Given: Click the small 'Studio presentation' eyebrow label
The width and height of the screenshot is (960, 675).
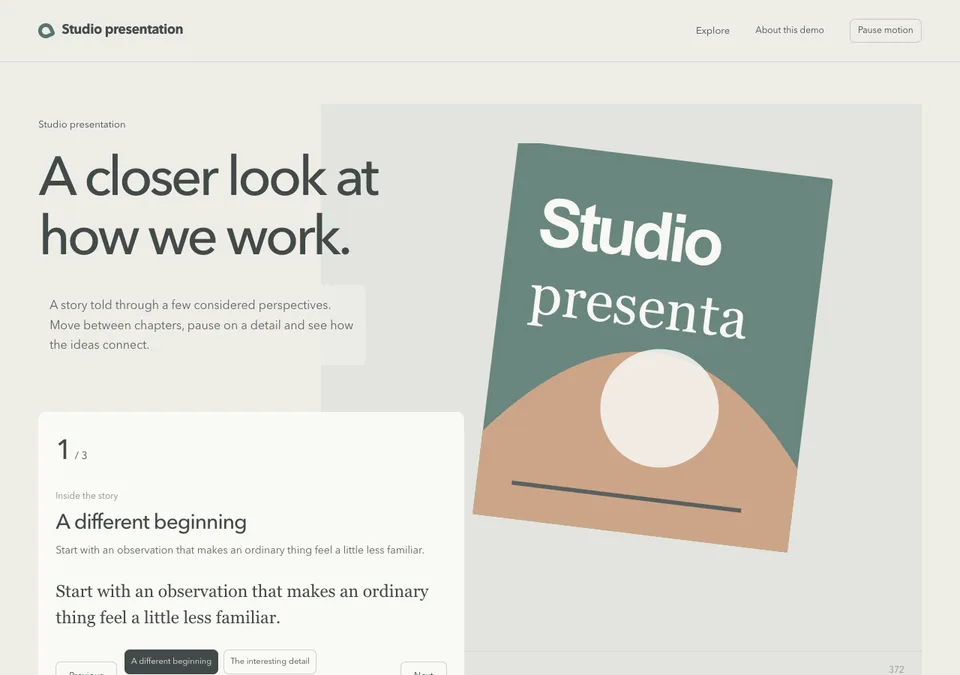Looking at the screenshot, I should (x=81, y=124).
